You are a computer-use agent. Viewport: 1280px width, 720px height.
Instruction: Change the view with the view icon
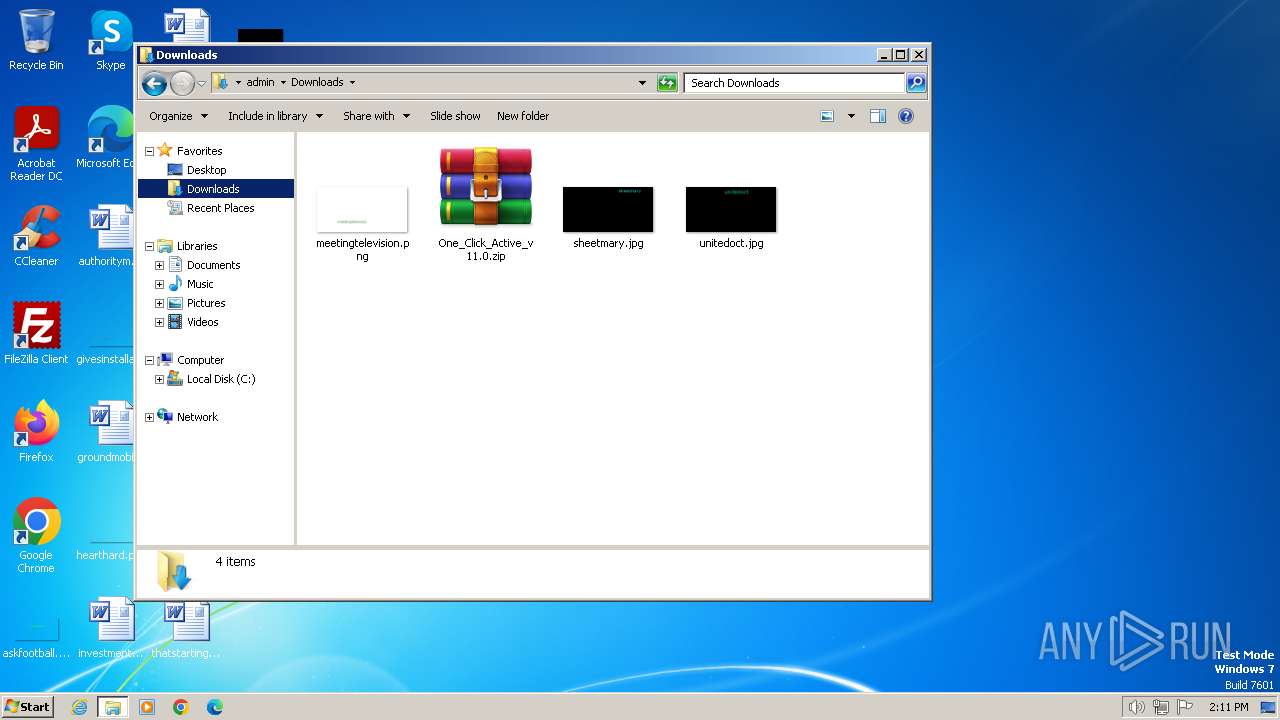[x=827, y=116]
